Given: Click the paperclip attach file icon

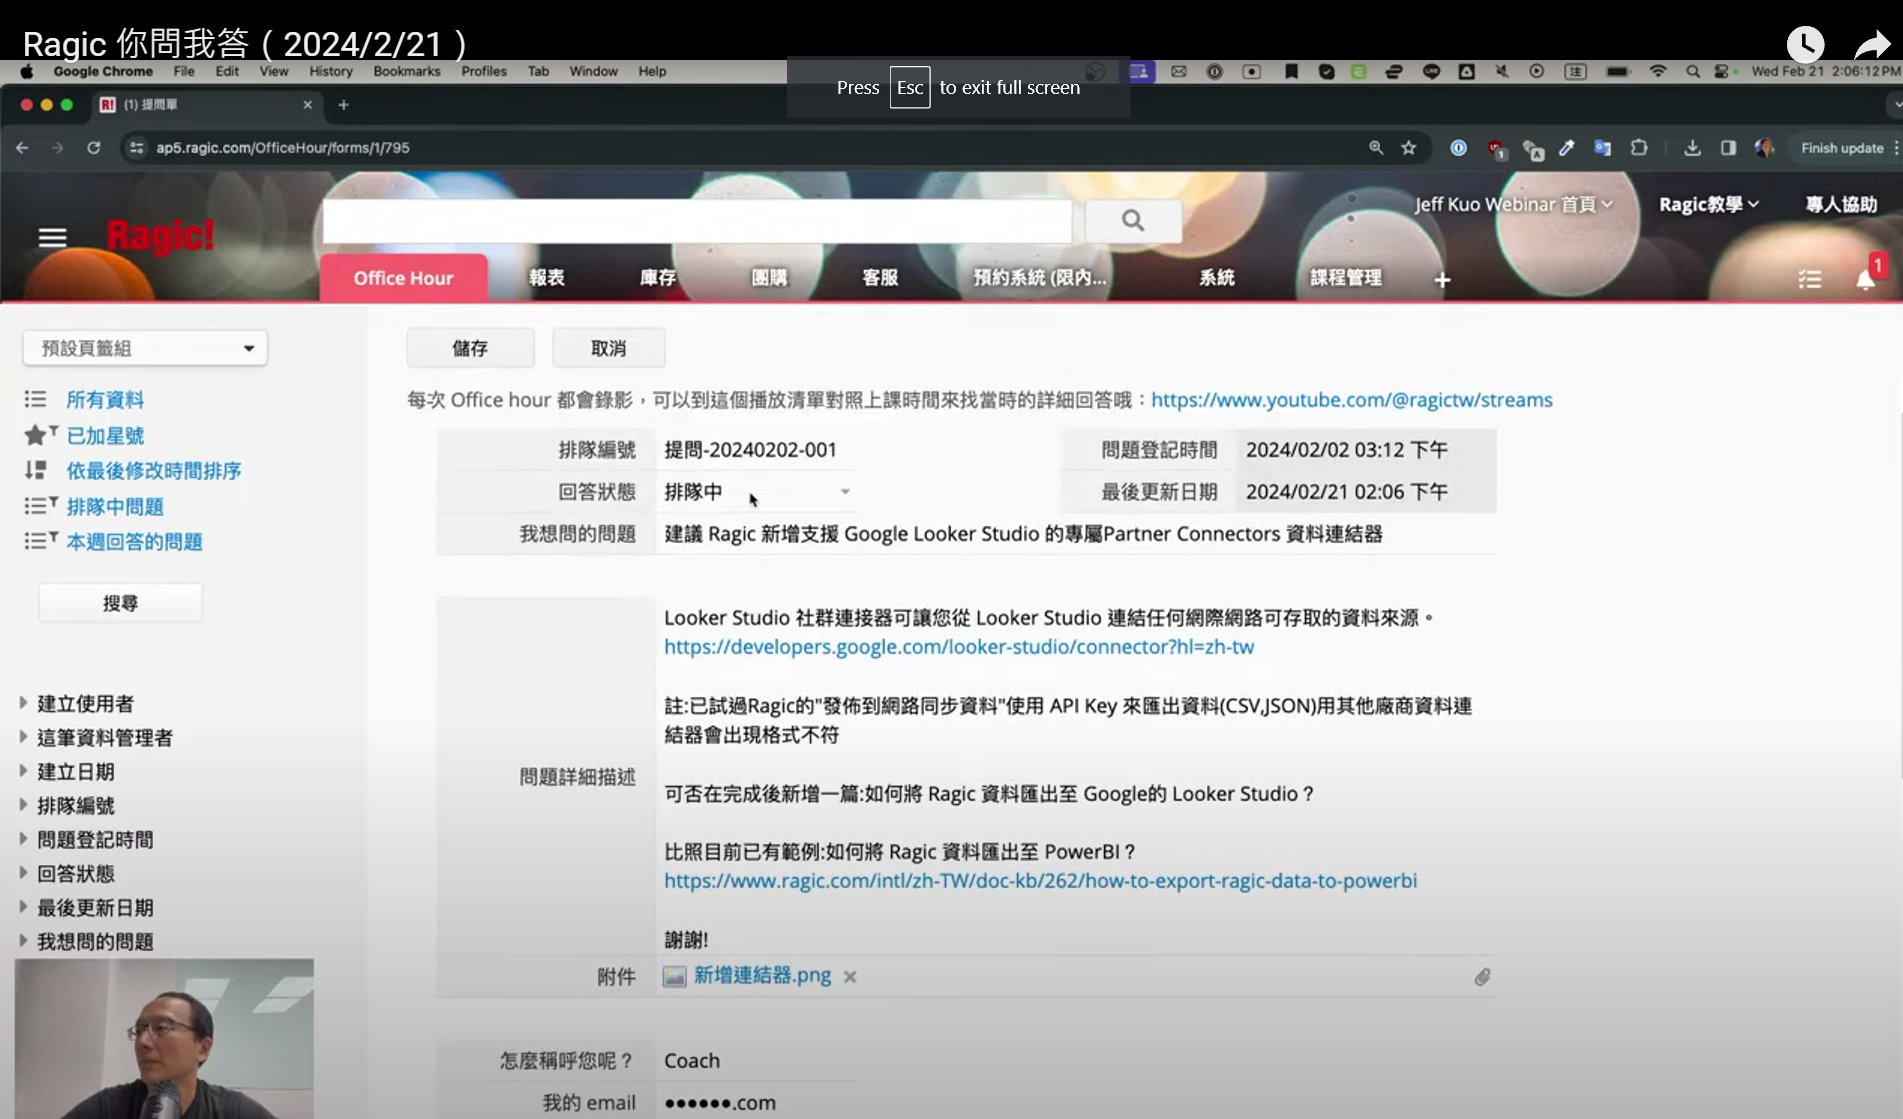Looking at the screenshot, I should 1482,977.
